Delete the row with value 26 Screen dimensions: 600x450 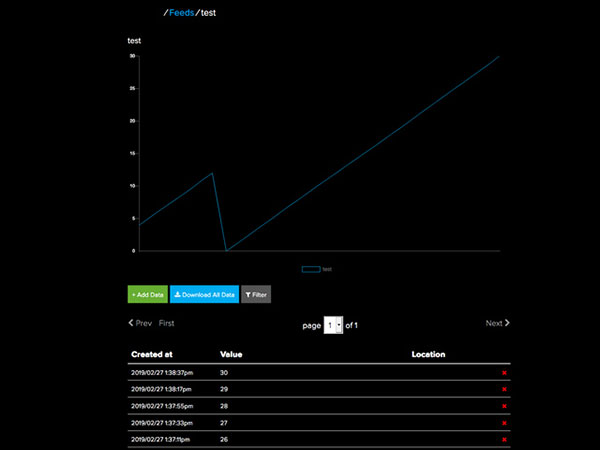click(504, 440)
